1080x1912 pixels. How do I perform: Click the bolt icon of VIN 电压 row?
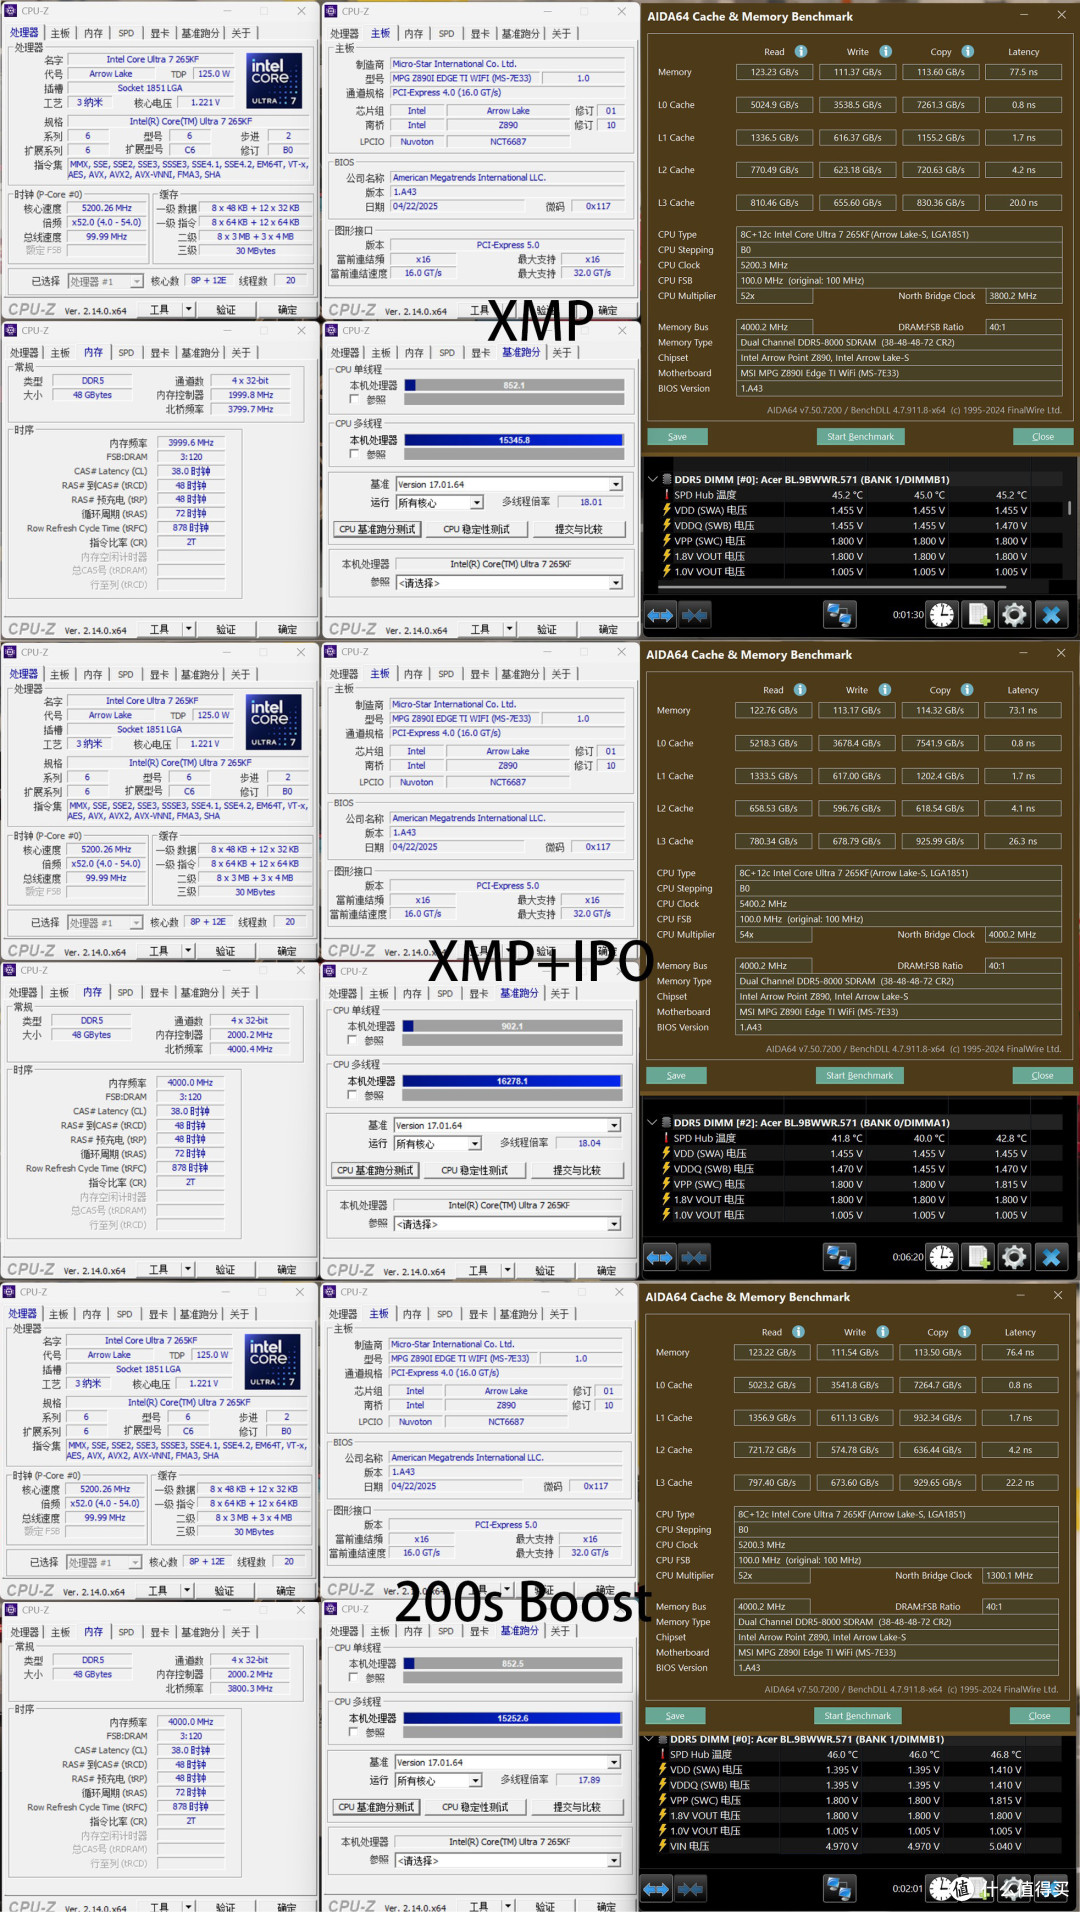[662, 1846]
